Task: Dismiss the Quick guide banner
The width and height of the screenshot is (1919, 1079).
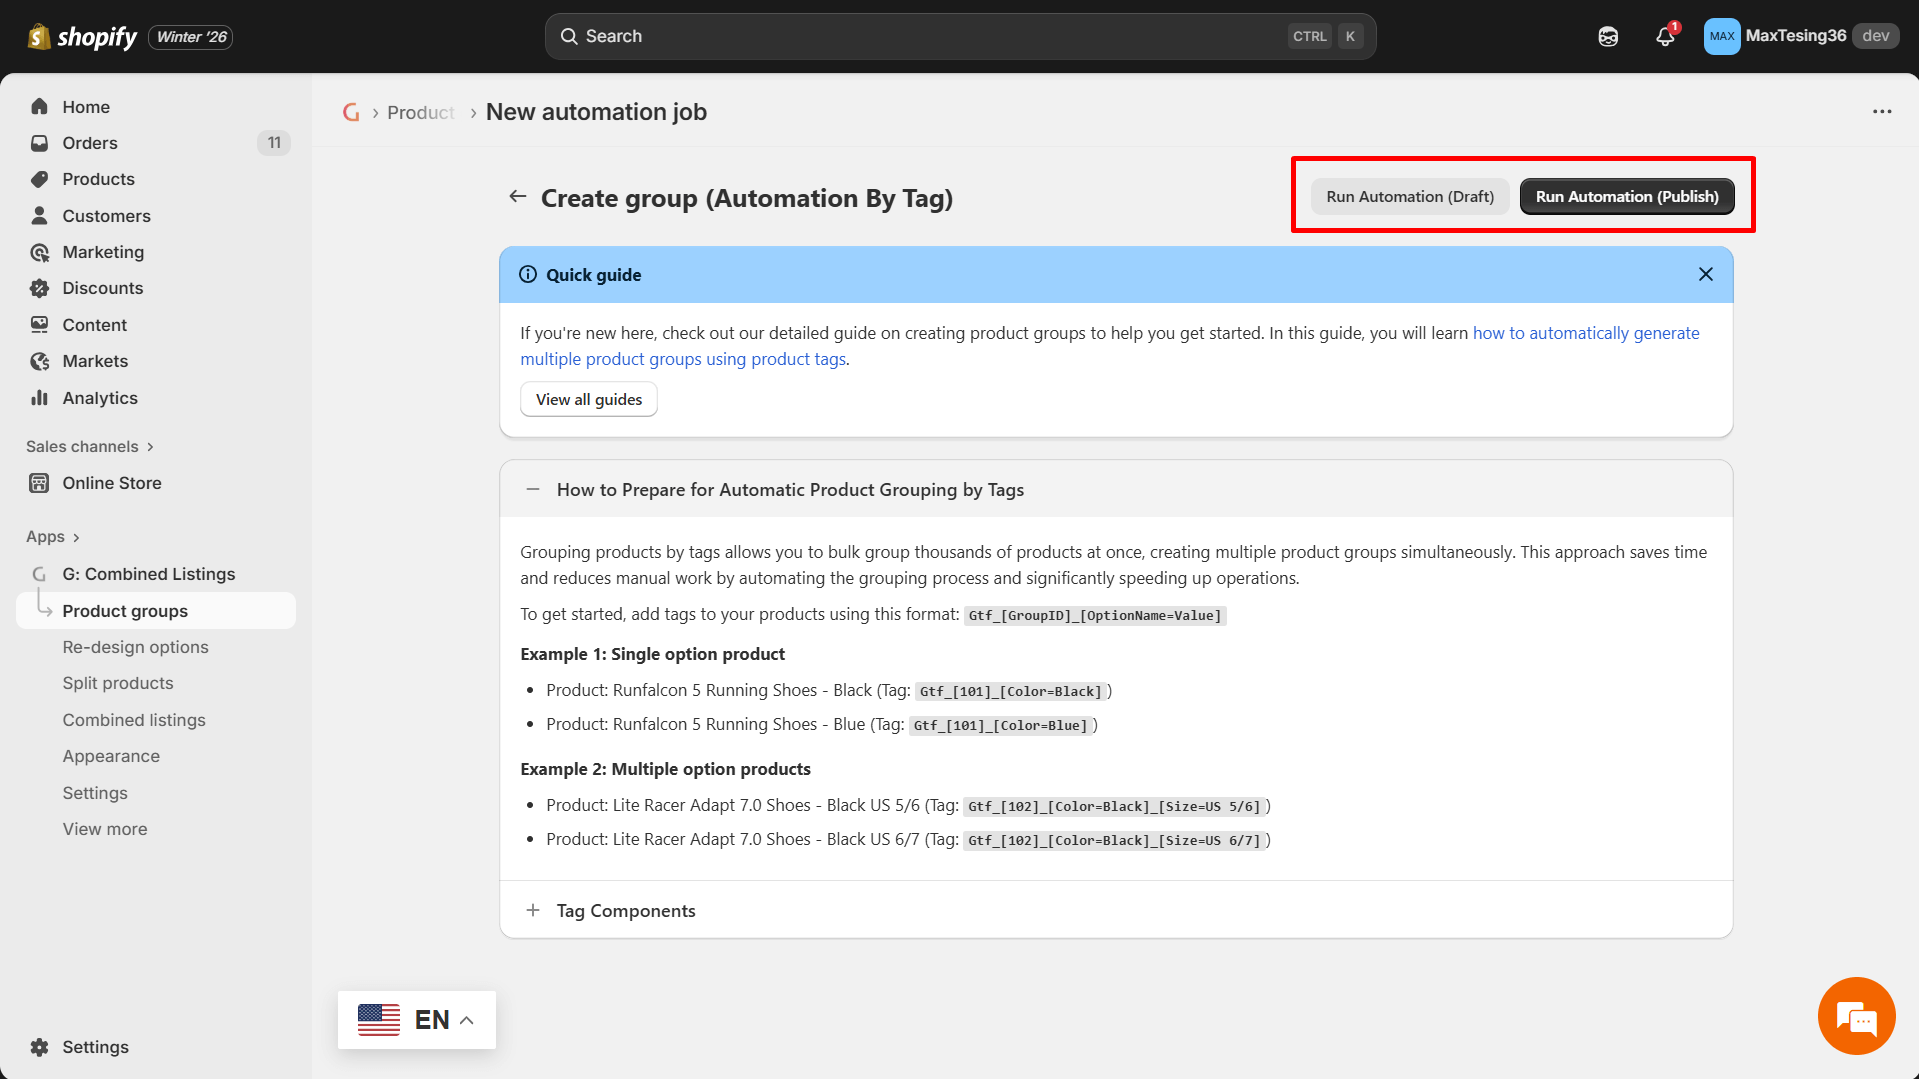Action: point(1706,274)
